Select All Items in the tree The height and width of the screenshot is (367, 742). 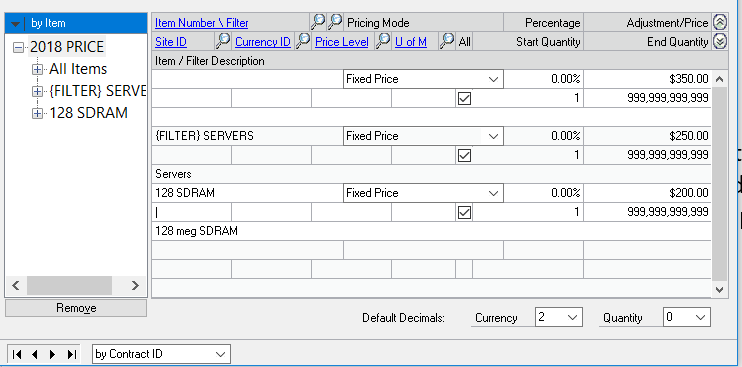pyautogui.click(x=78, y=69)
